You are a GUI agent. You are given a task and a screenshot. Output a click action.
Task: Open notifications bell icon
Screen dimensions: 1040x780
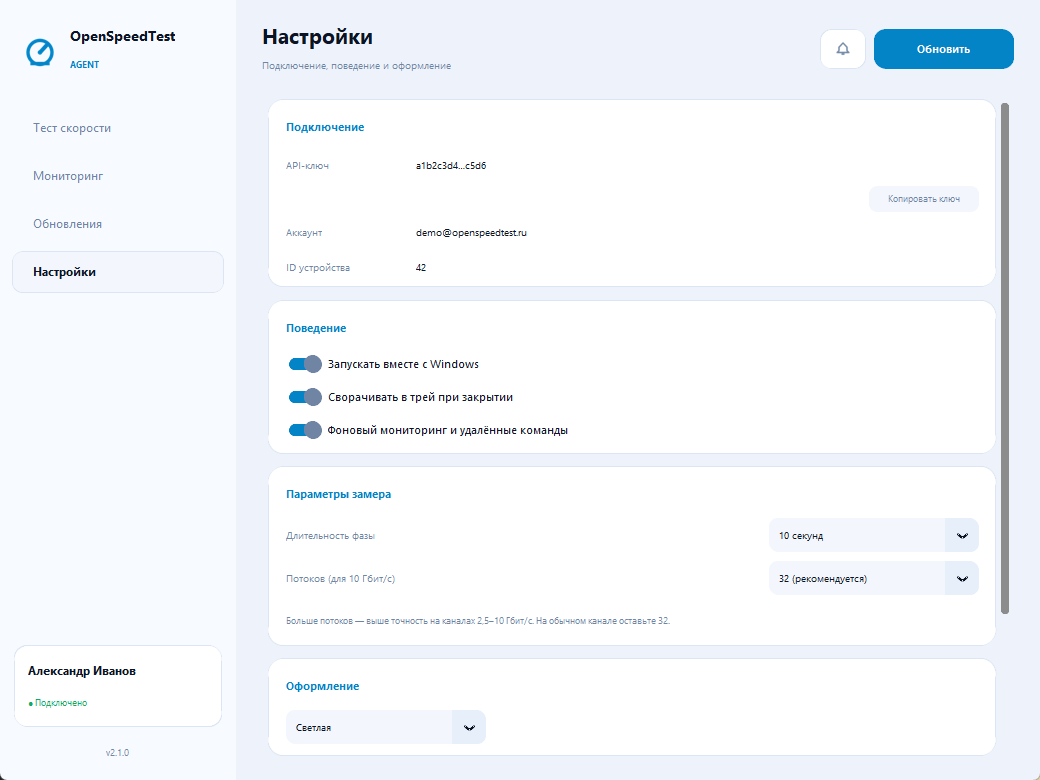(x=842, y=49)
